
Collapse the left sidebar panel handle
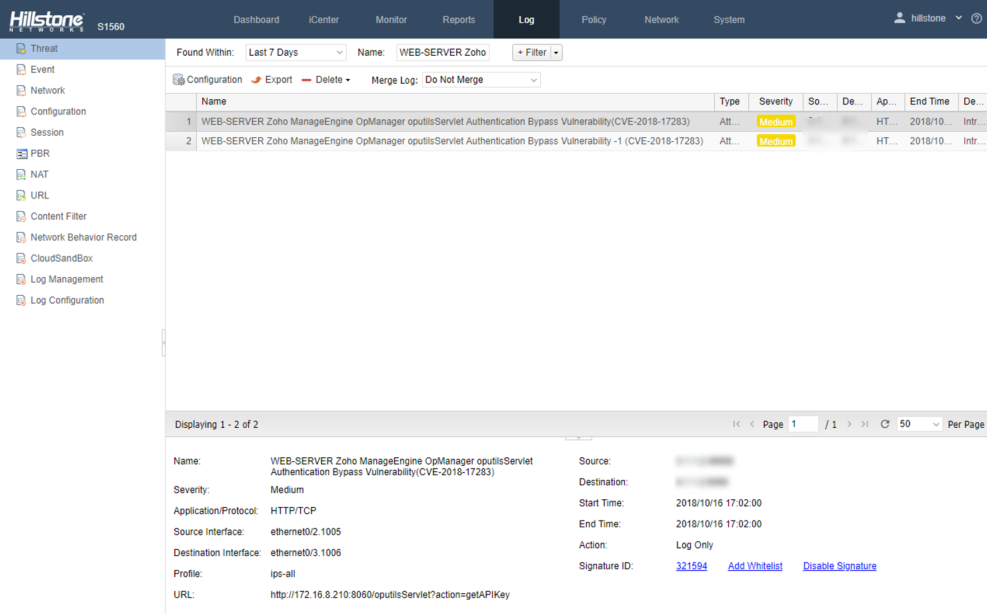pos(164,343)
